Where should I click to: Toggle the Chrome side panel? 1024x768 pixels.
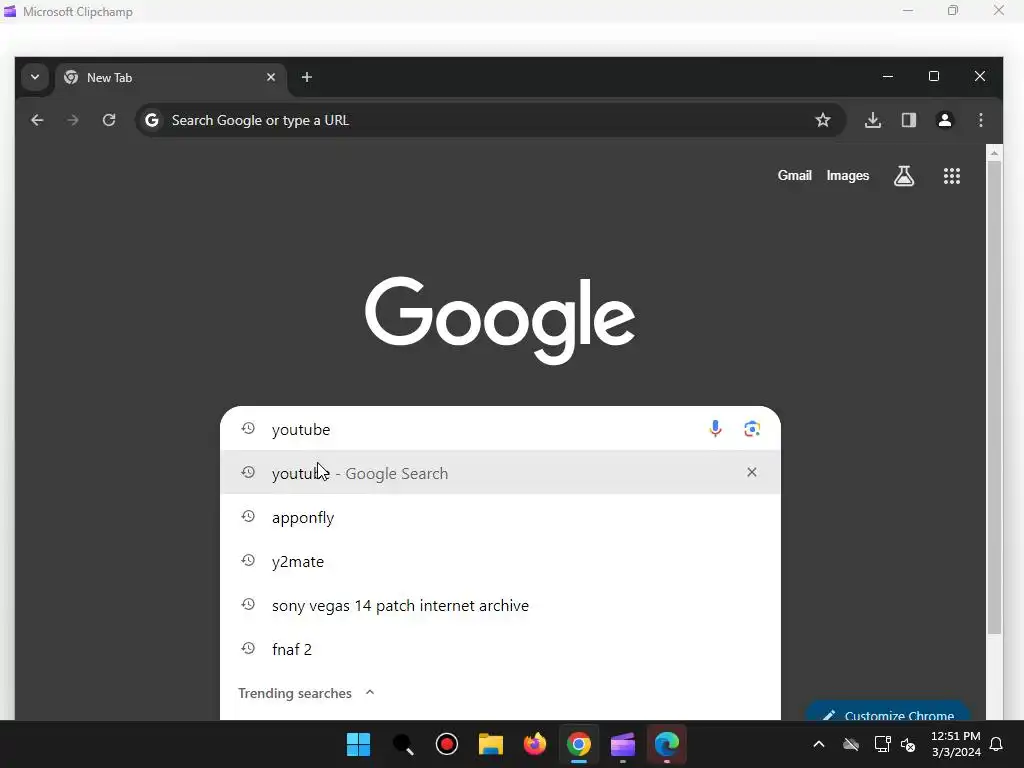click(x=908, y=120)
